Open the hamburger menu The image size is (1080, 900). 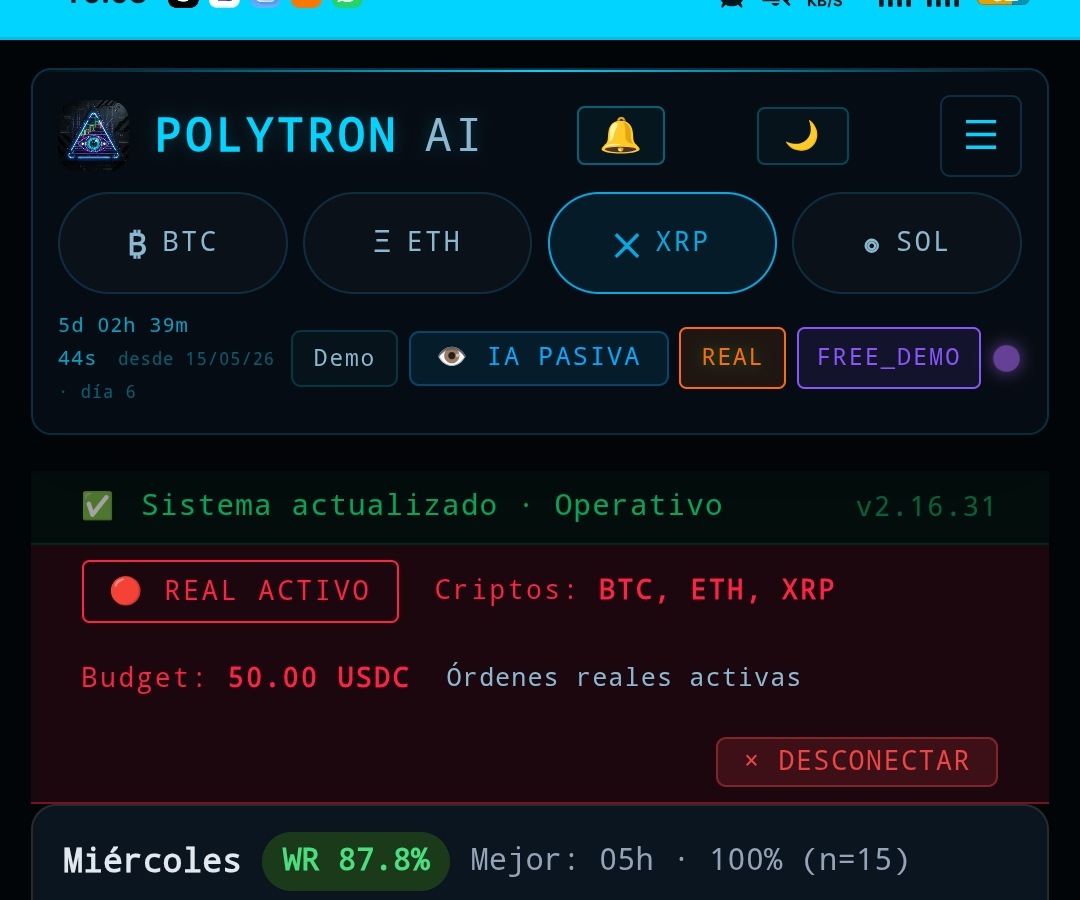coord(980,136)
